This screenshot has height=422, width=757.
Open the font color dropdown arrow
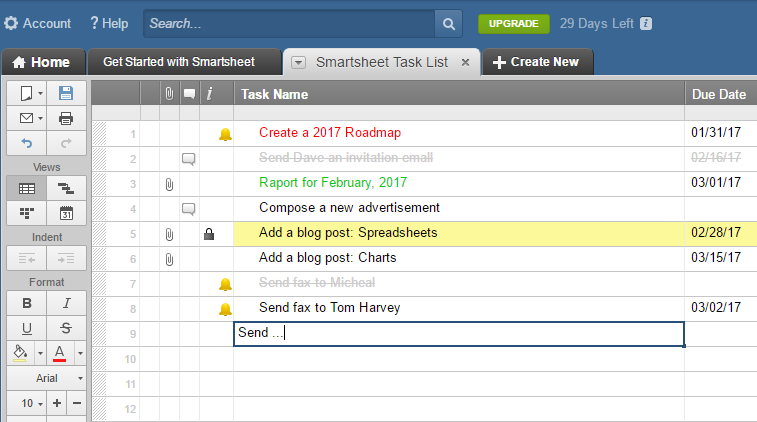coord(80,353)
